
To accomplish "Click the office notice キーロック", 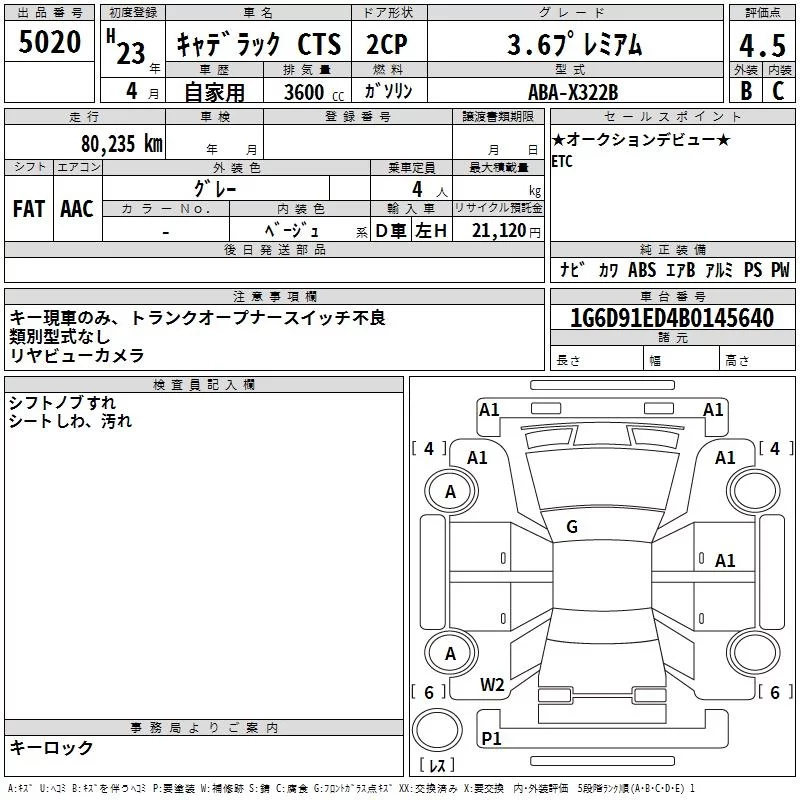I will pos(51,747).
